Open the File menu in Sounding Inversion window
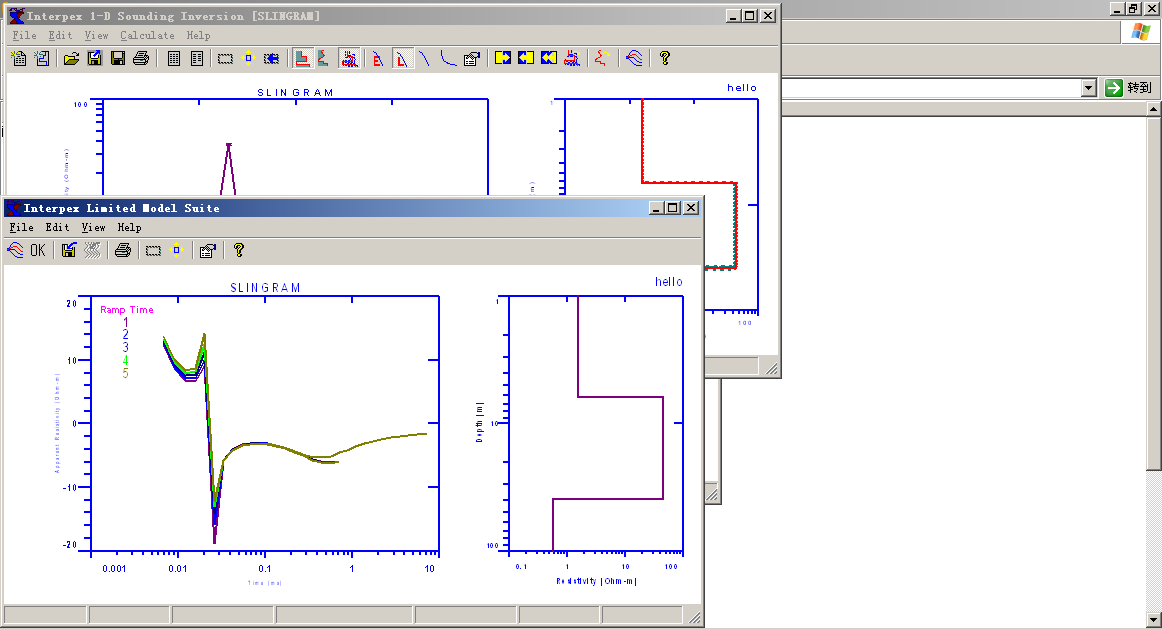Viewport: 1162px width, 629px height. 24,36
